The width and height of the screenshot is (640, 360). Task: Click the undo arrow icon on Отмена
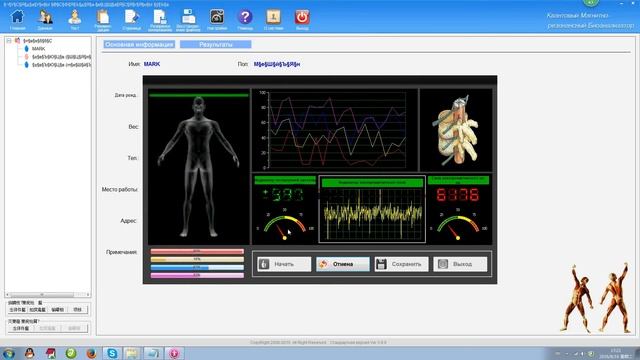[323, 264]
